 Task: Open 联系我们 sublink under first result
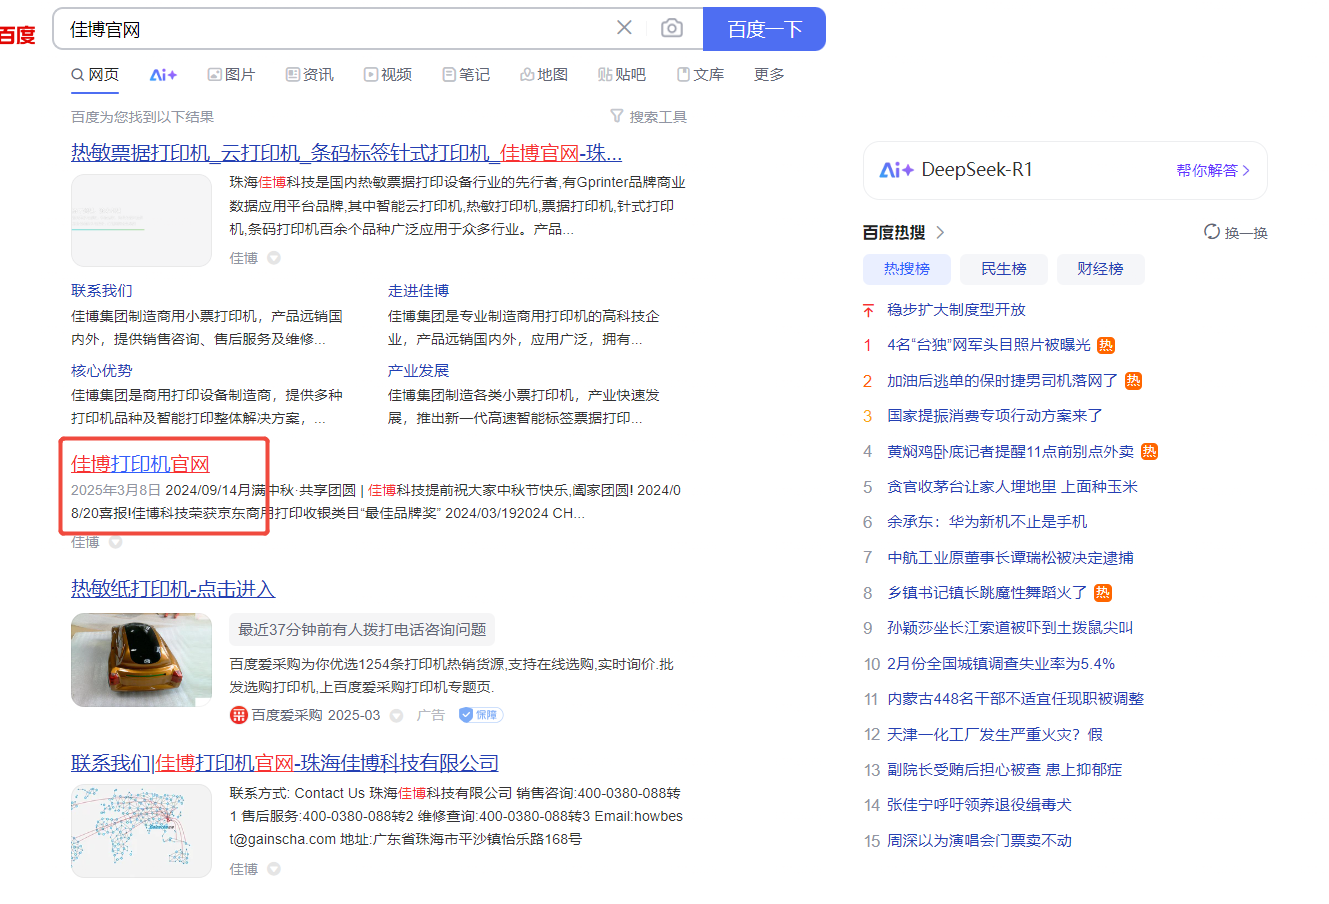(101, 290)
